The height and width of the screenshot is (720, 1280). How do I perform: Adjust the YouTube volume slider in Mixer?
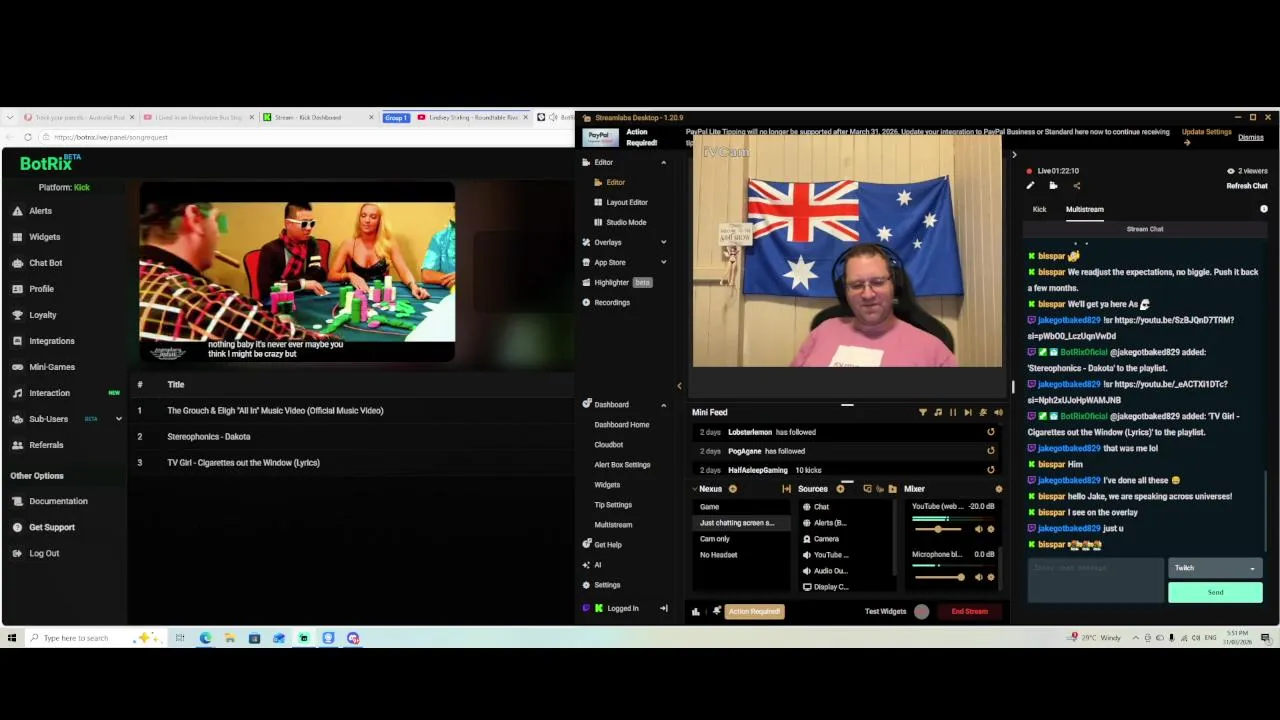[x=938, y=529]
